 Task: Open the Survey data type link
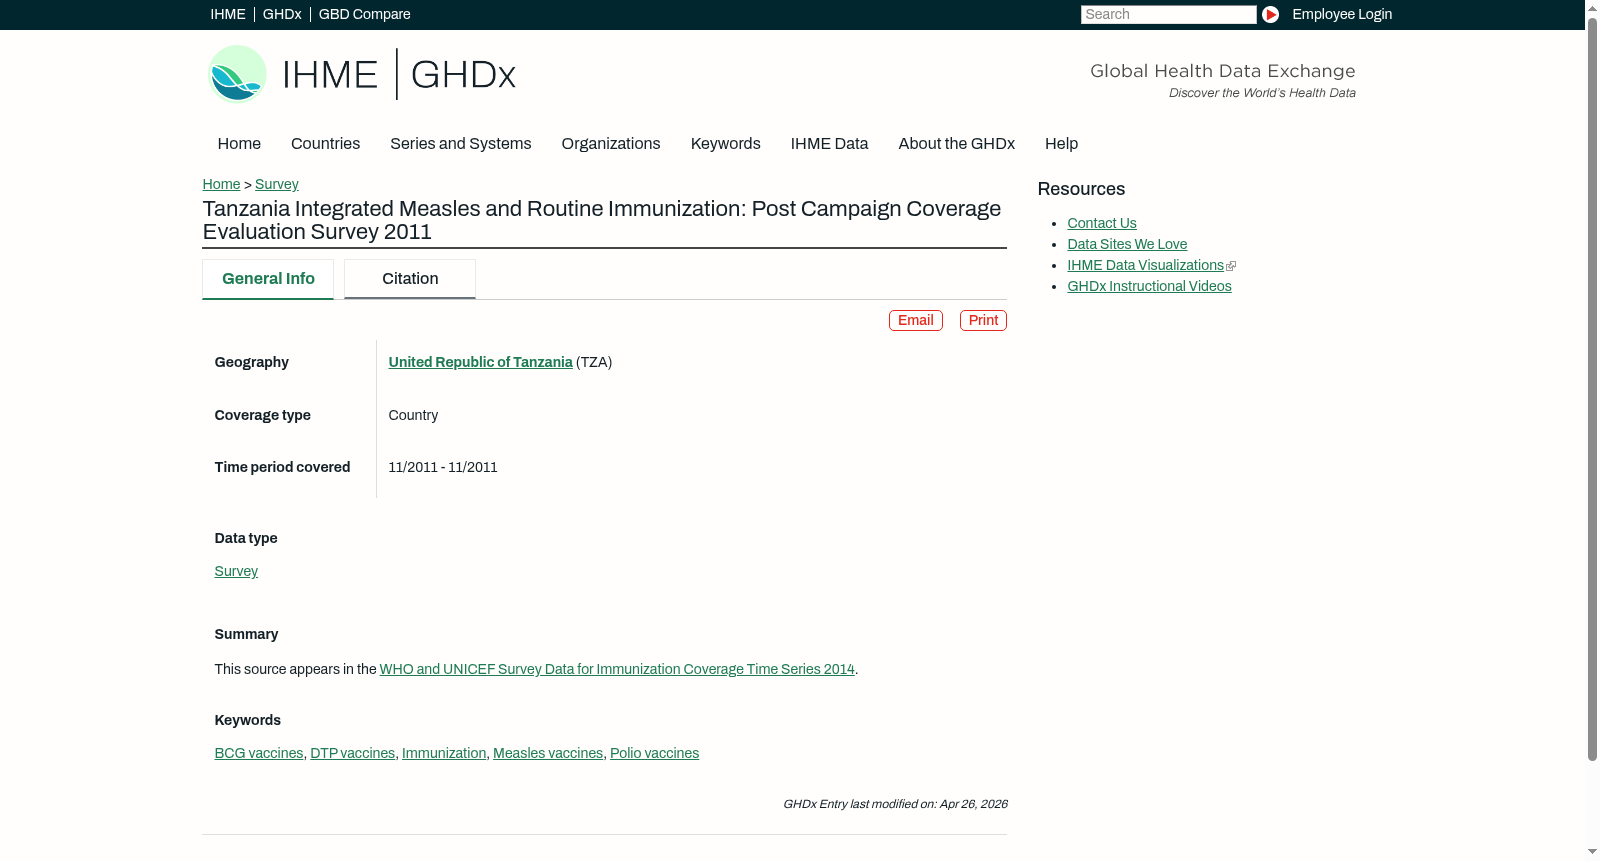236,571
